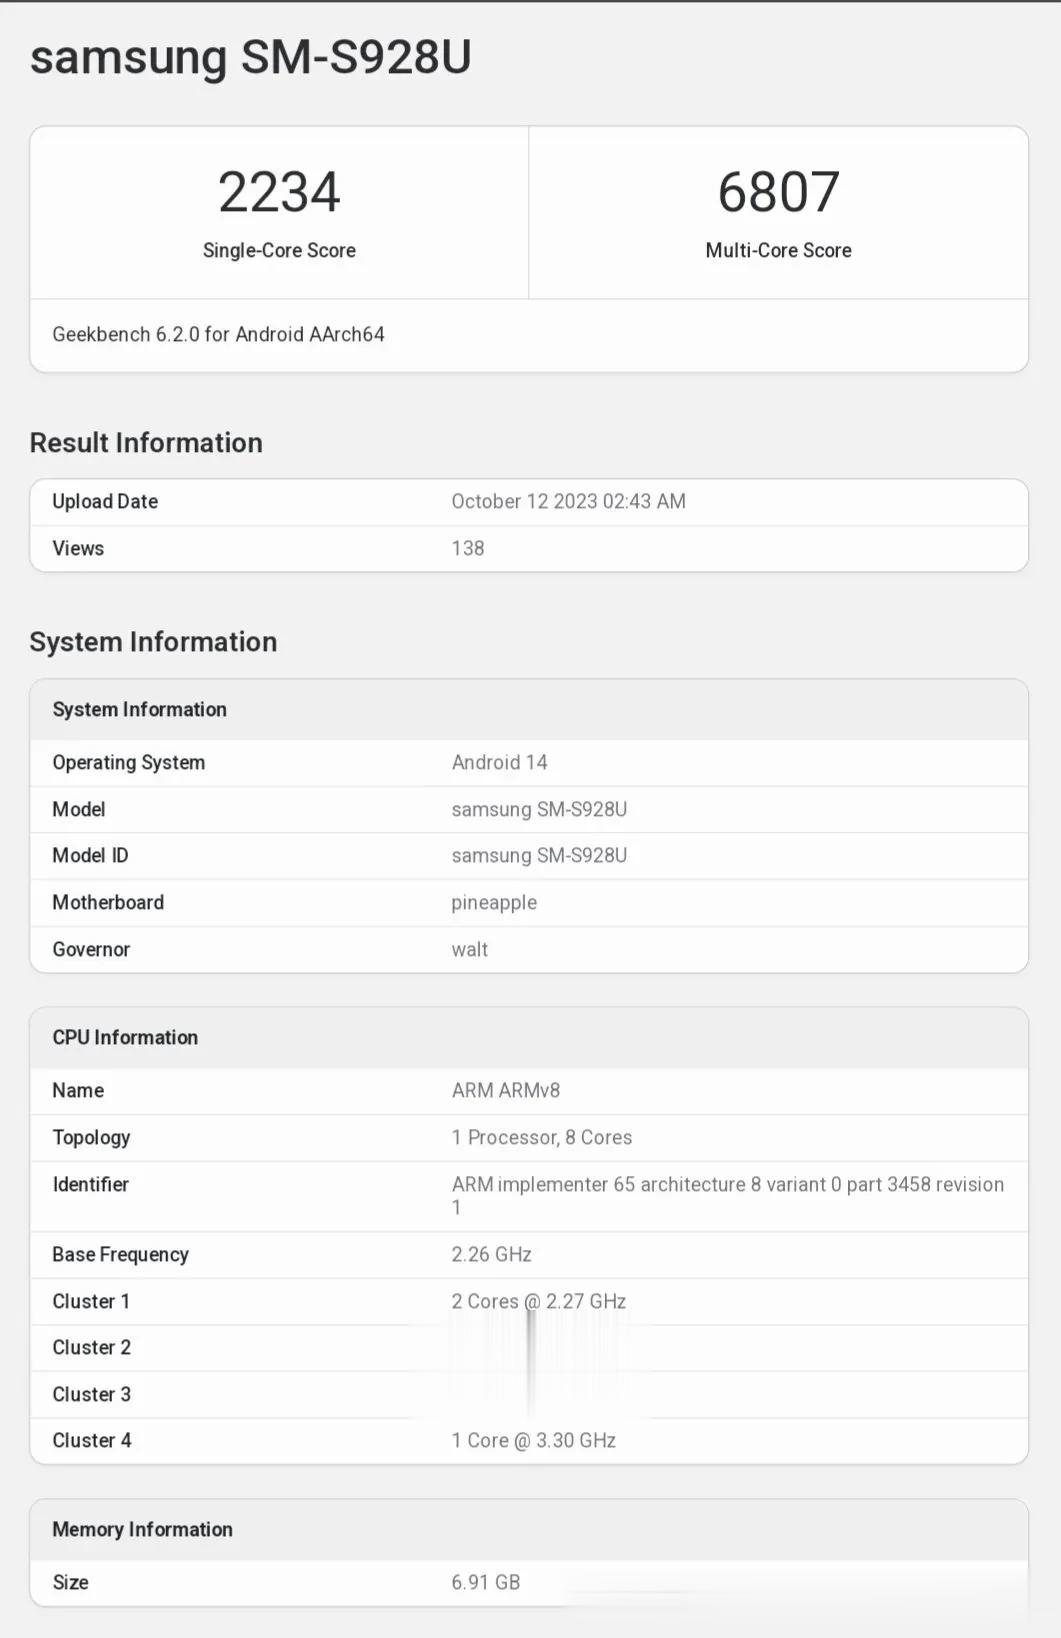
Task: Select the '1 Core @ 3.30 GHz' value
Action: pyautogui.click(x=533, y=1440)
